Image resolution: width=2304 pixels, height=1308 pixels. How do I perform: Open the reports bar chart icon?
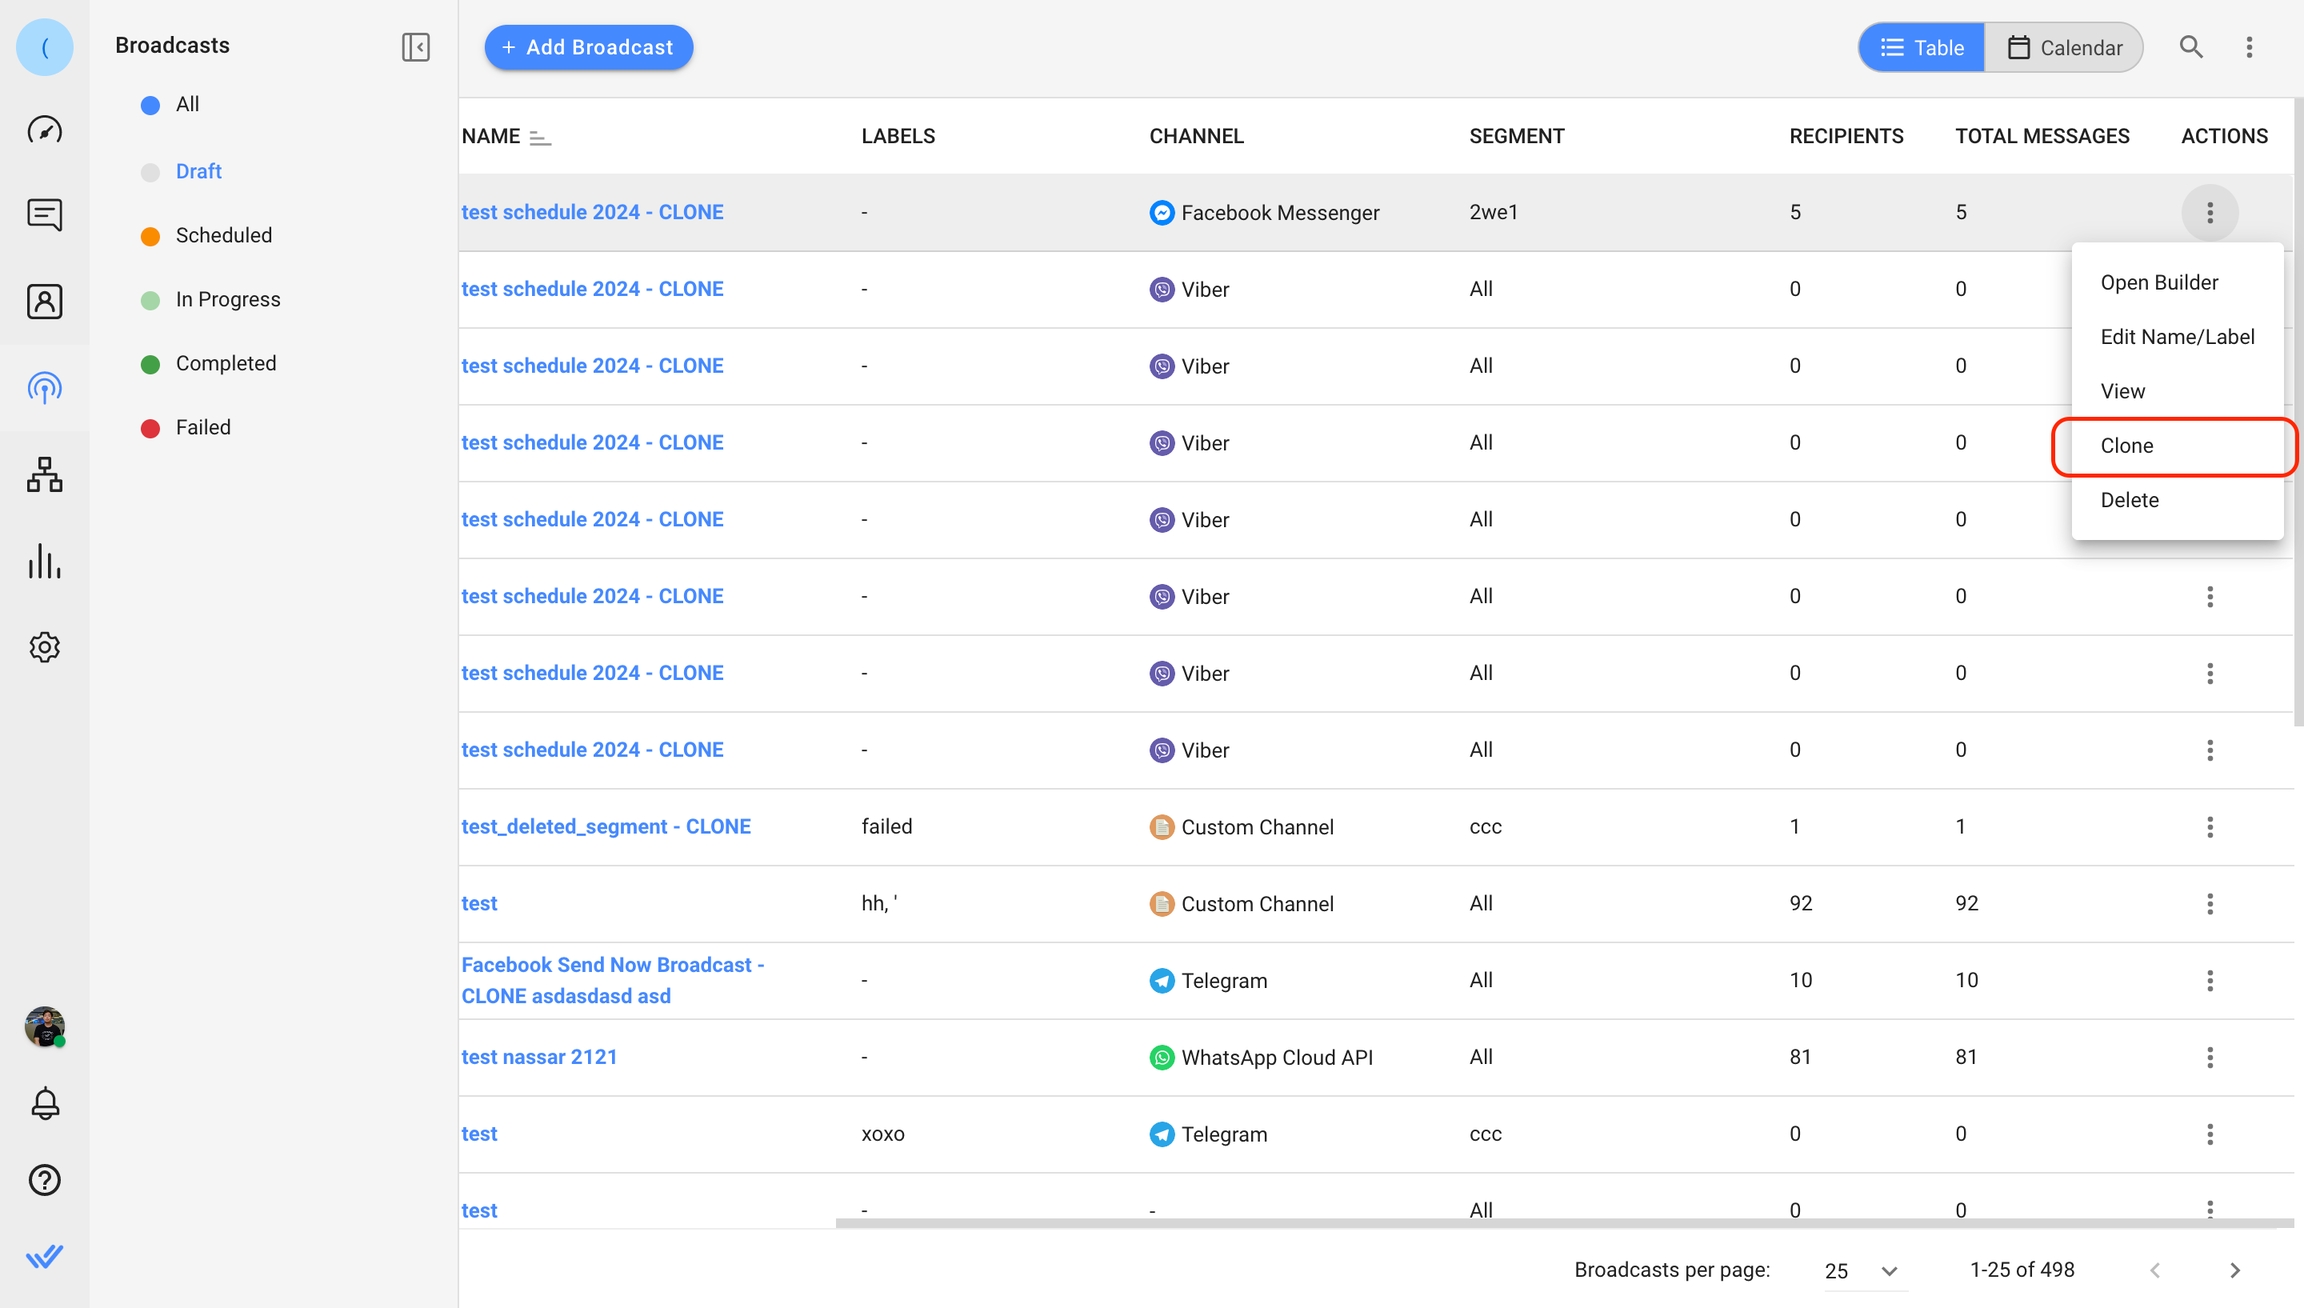[44, 561]
